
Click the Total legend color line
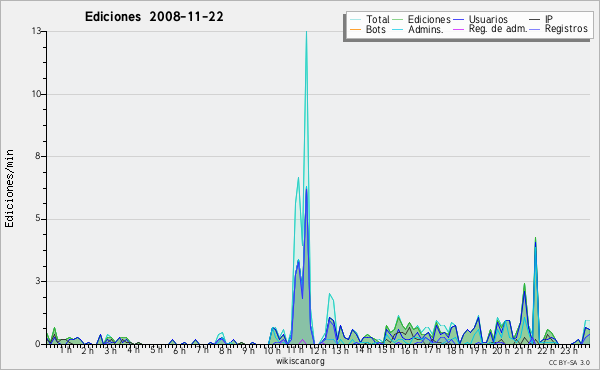click(x=355, y=20)
